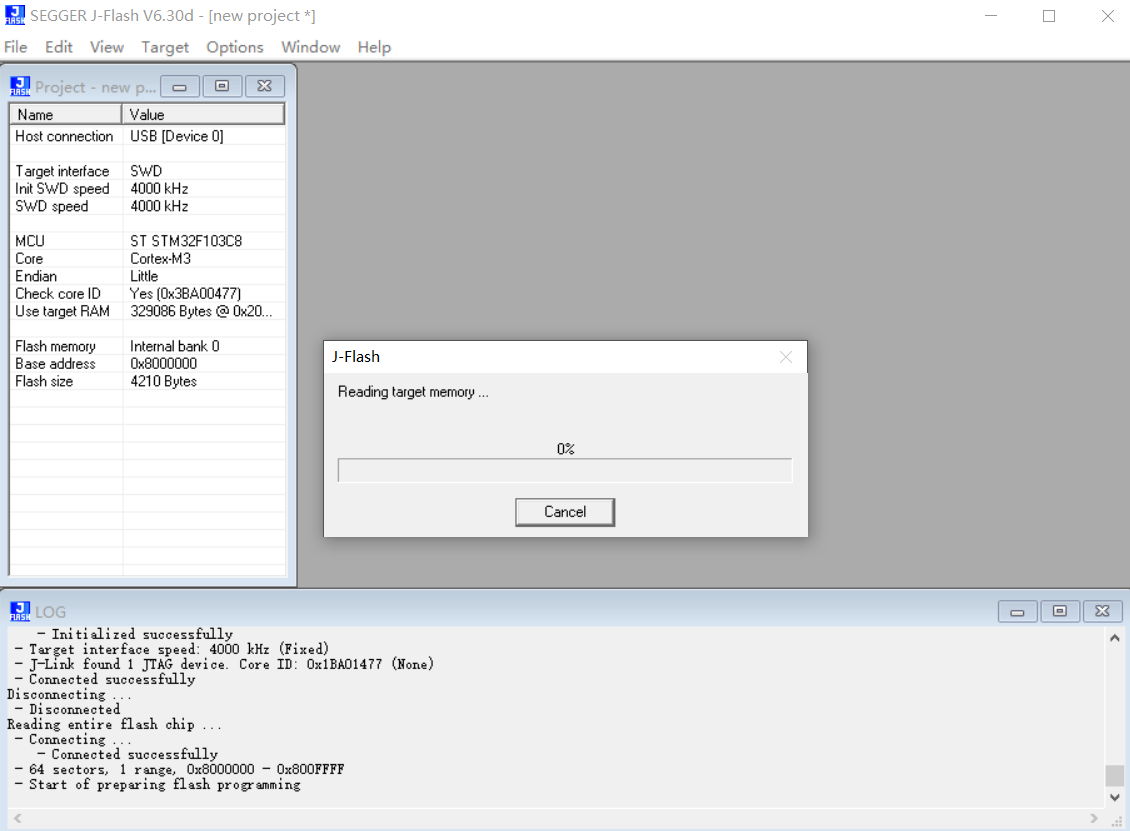
Task: Open the View menu
Action: coord(107,47)
